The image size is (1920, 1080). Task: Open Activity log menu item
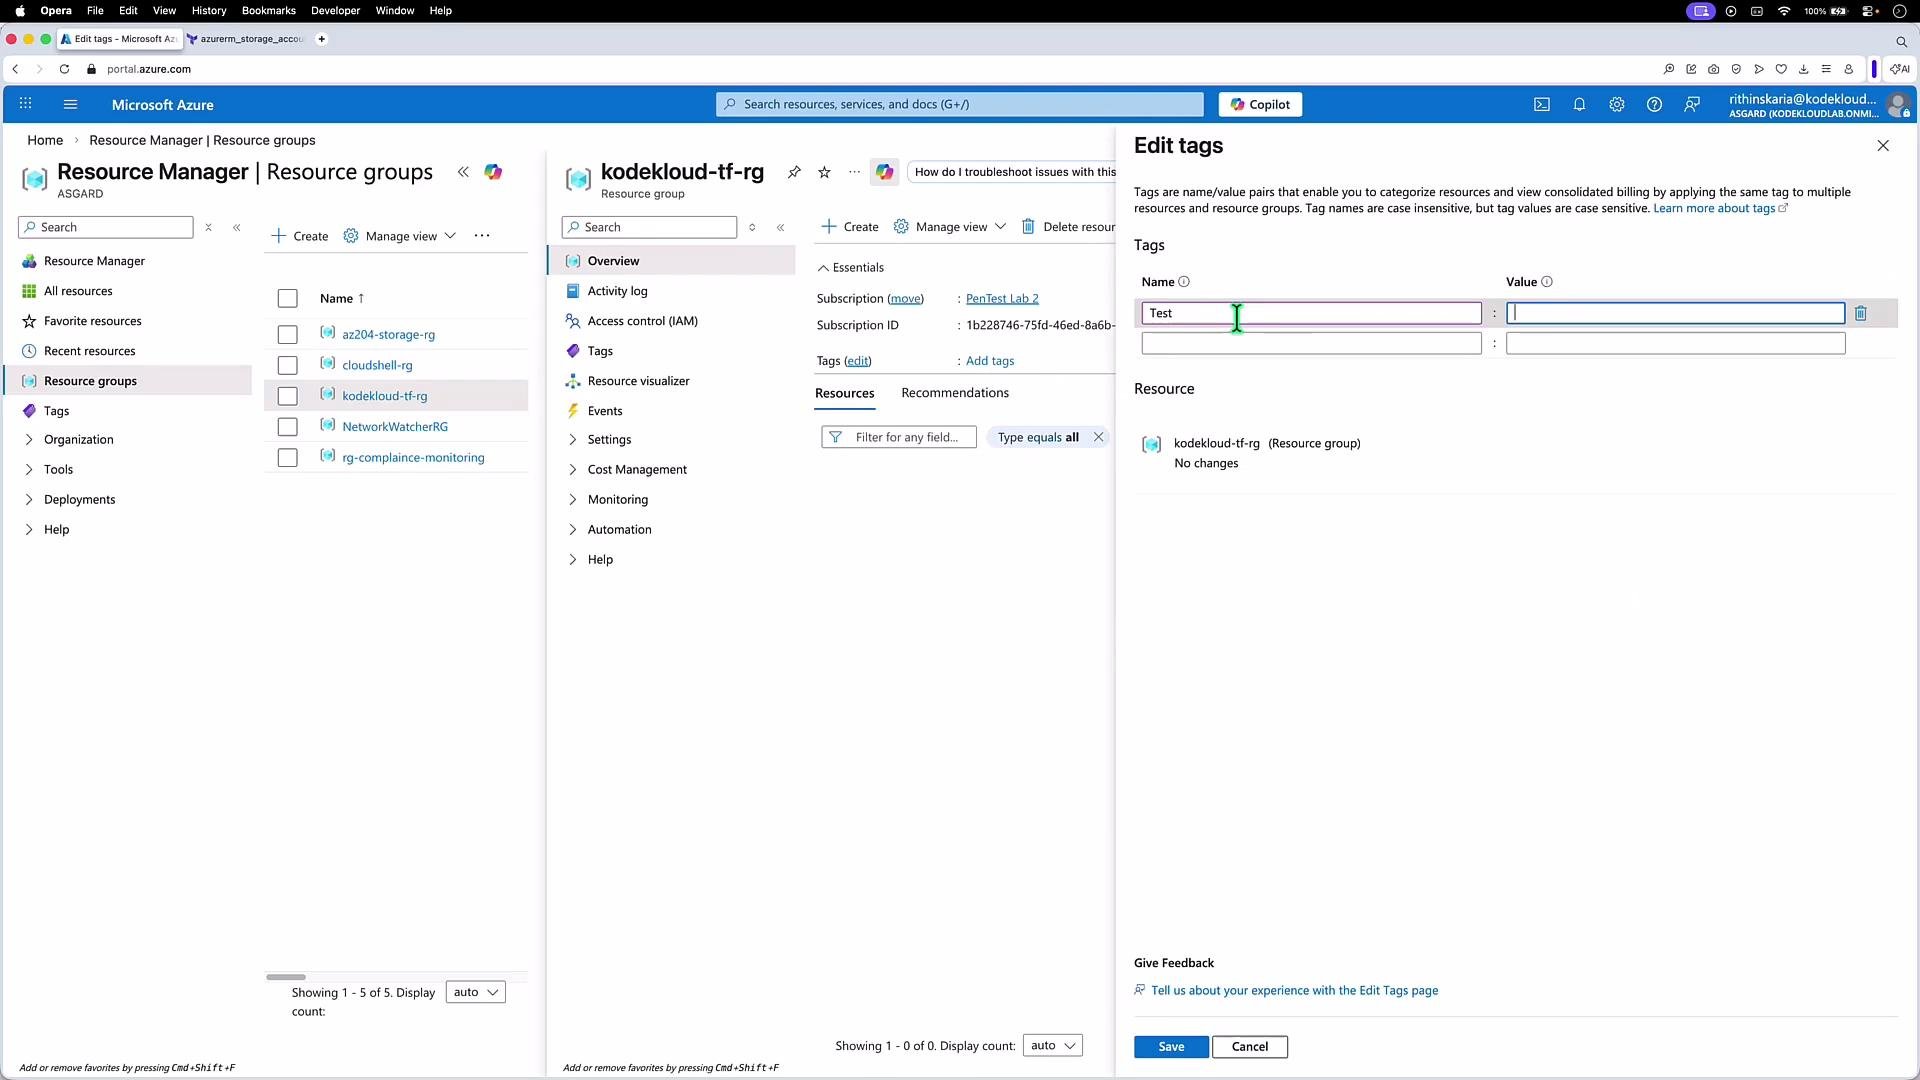point(617,291)
